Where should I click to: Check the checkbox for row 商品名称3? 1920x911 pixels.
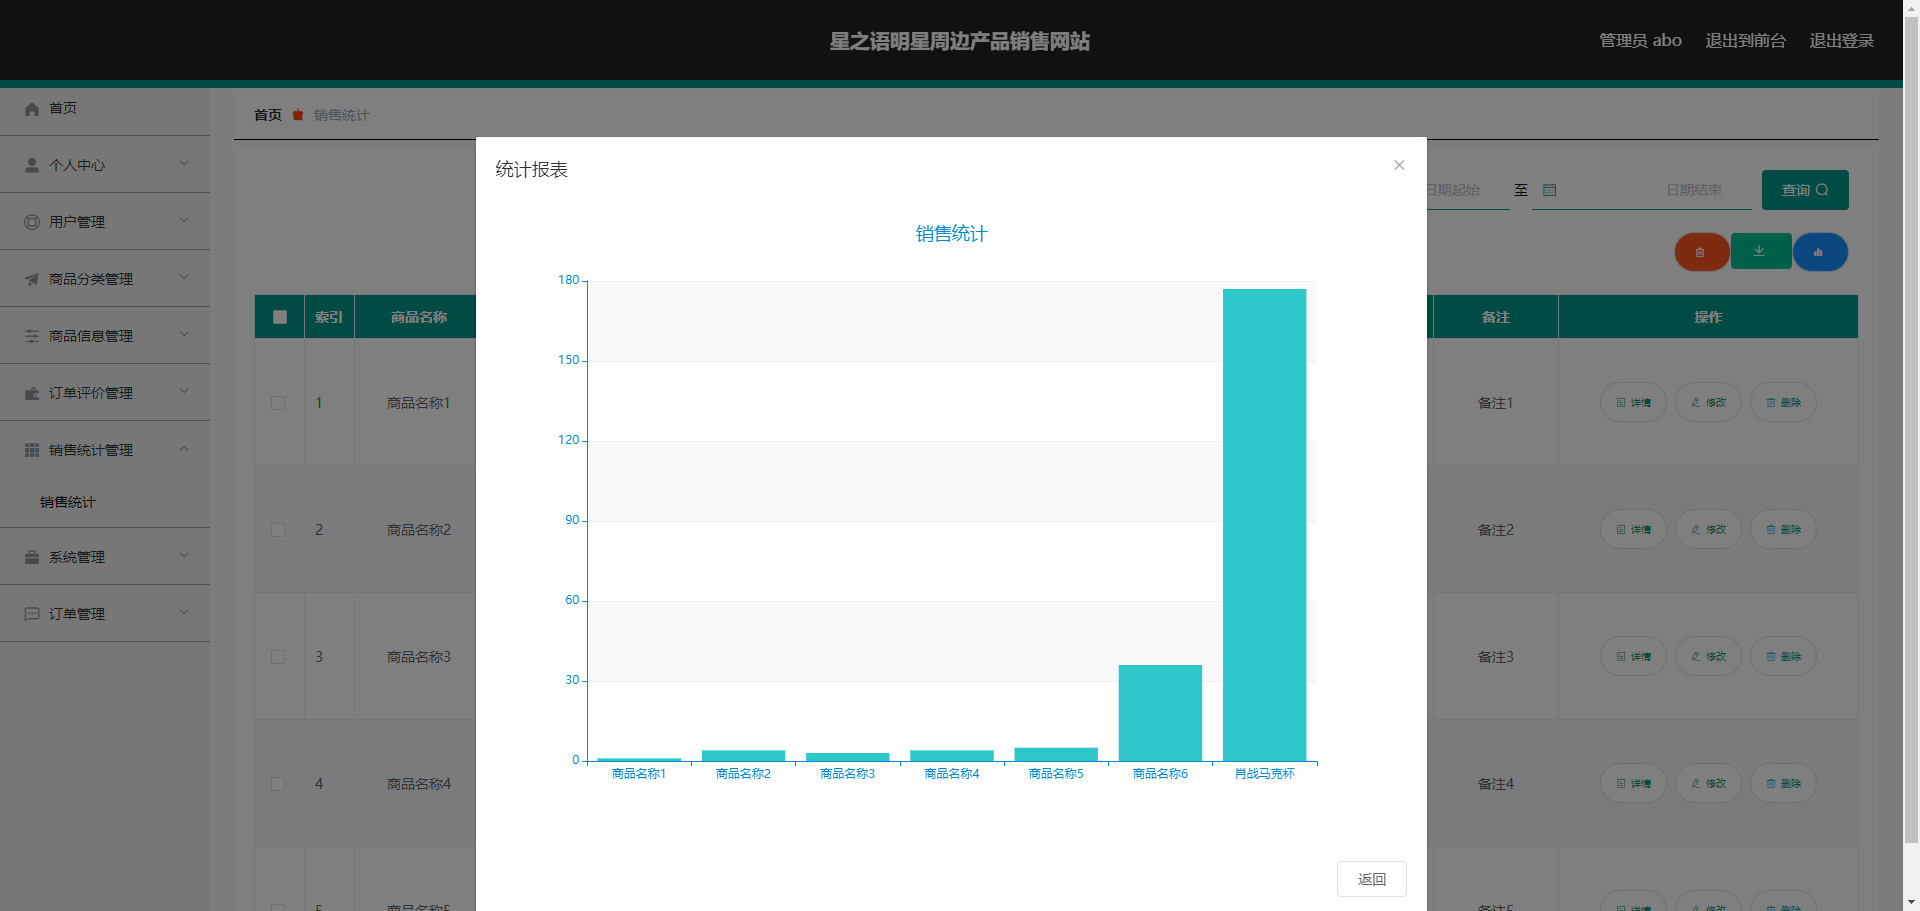click(x=278, y=657)
